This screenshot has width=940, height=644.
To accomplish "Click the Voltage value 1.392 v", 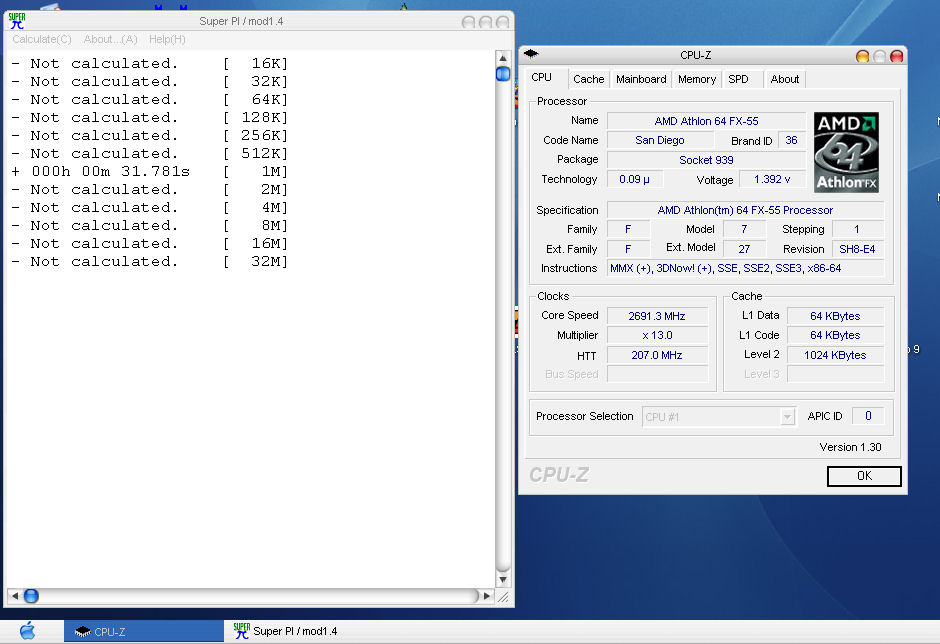I will [x=772, y=179].
